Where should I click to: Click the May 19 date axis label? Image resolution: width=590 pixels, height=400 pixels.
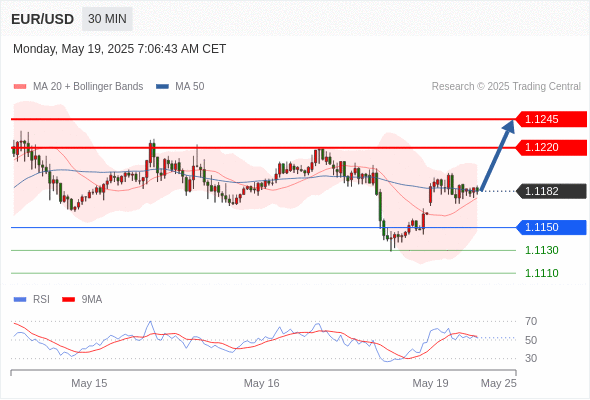coord(430,383)
